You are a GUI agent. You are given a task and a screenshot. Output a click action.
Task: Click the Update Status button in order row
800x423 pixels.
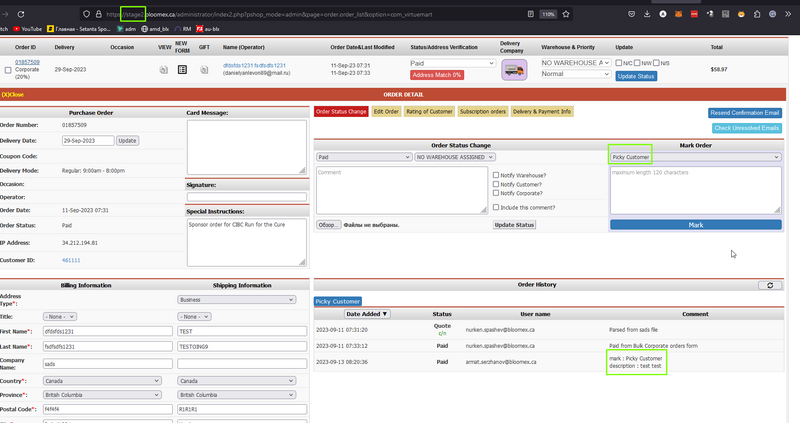coord(636,76)
